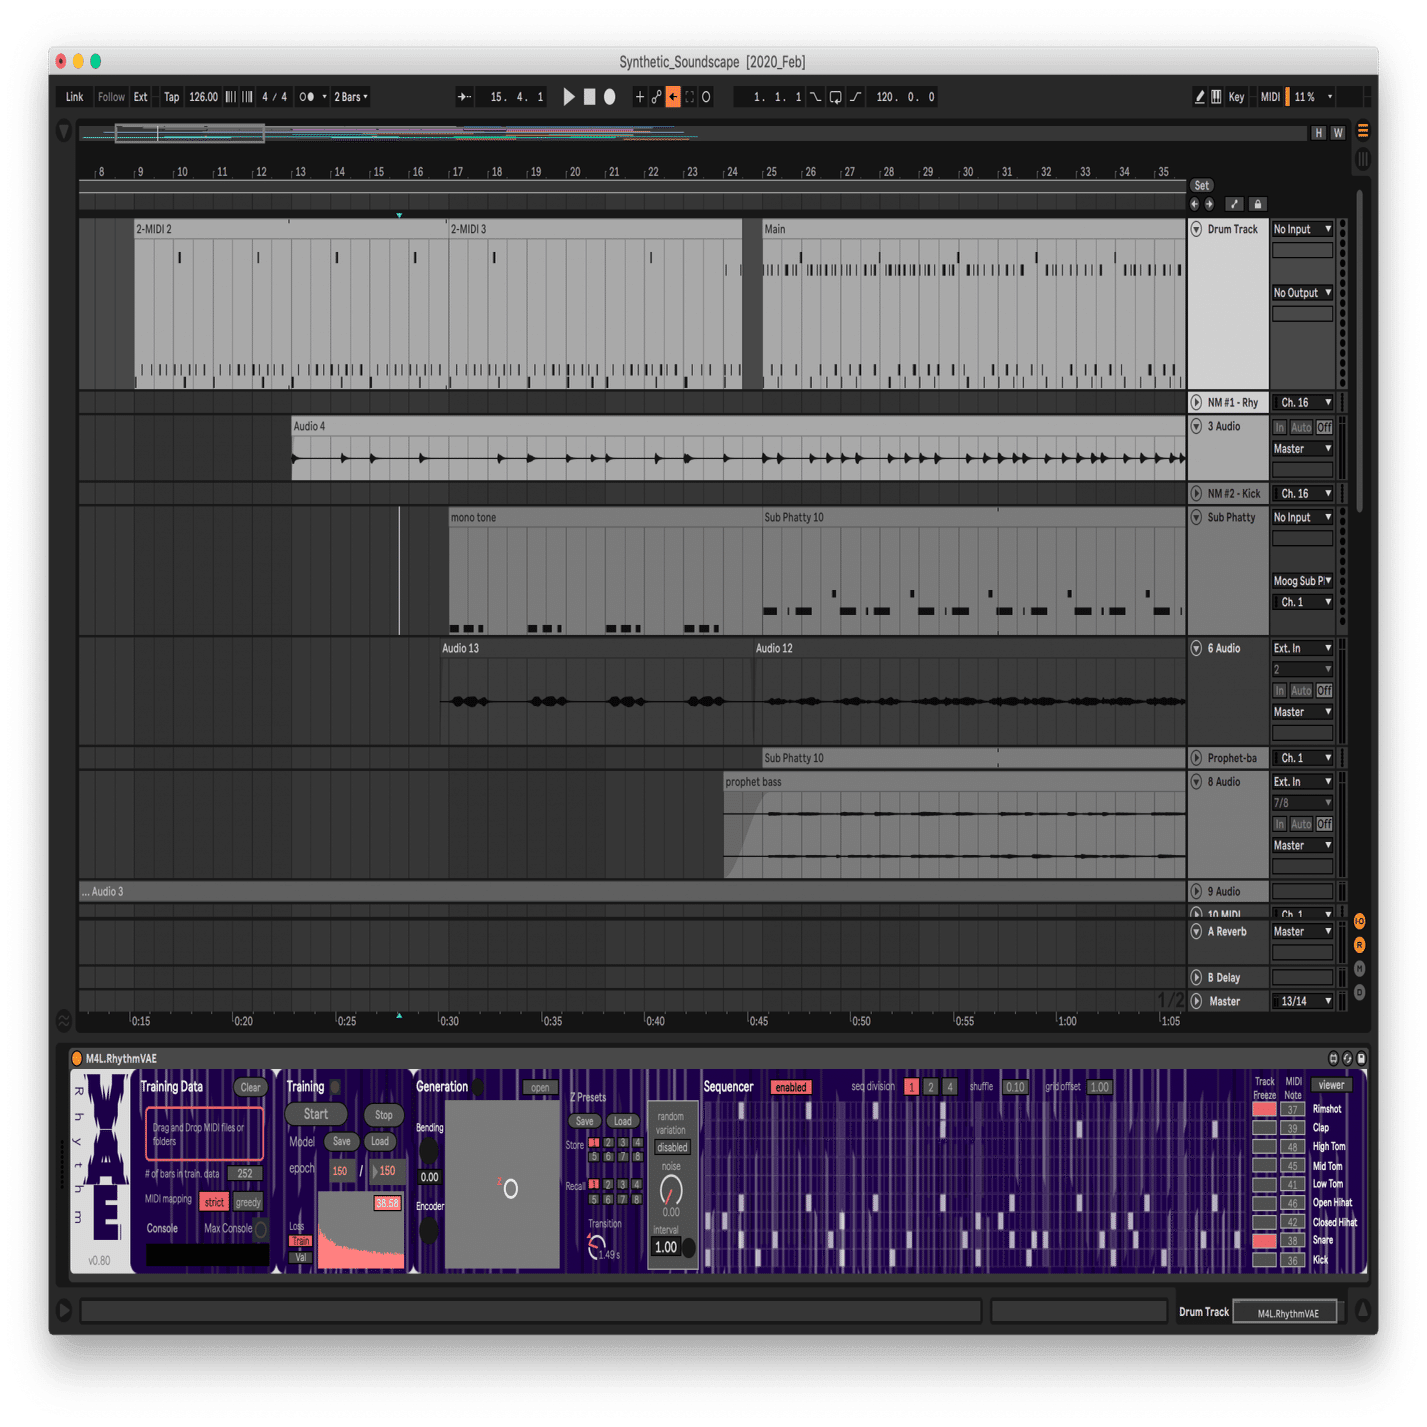The width and height of the screenshot is (1427, 1427).
Task: Open the Moog Sub output dropdown
Action: point(1302,581)
